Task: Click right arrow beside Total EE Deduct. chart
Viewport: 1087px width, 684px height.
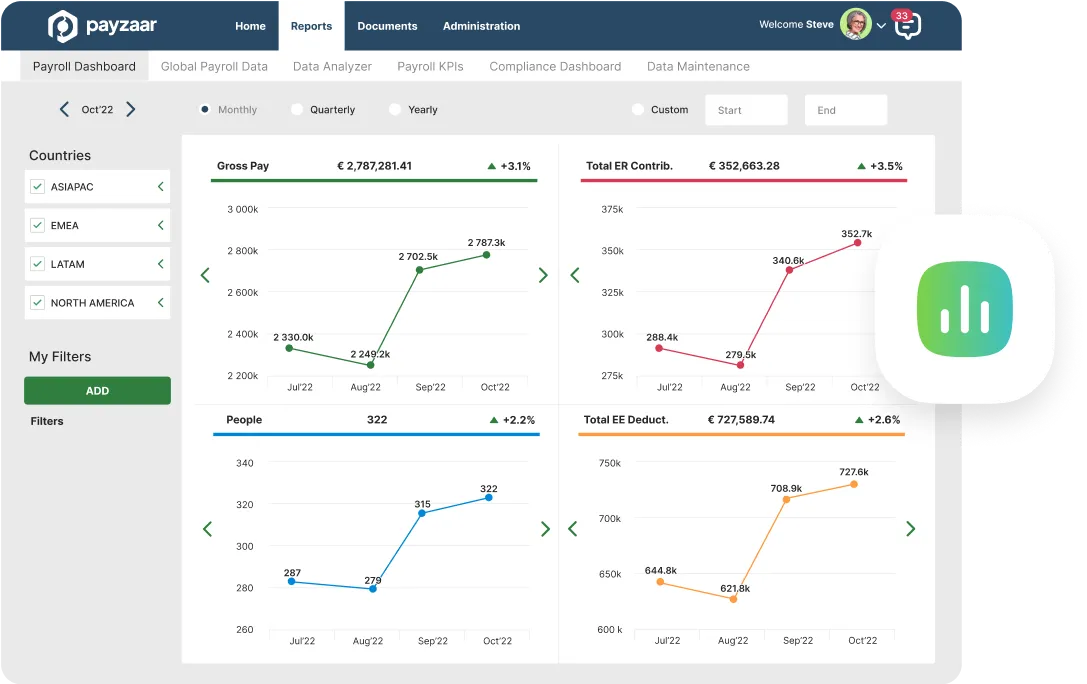Action: (910, 529)
